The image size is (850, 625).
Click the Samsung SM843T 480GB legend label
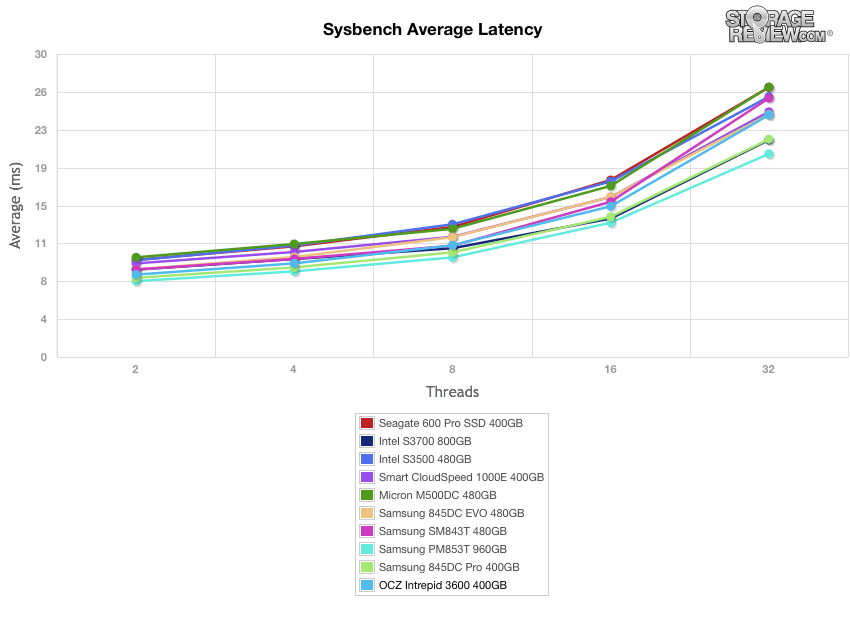pos(443,531)
